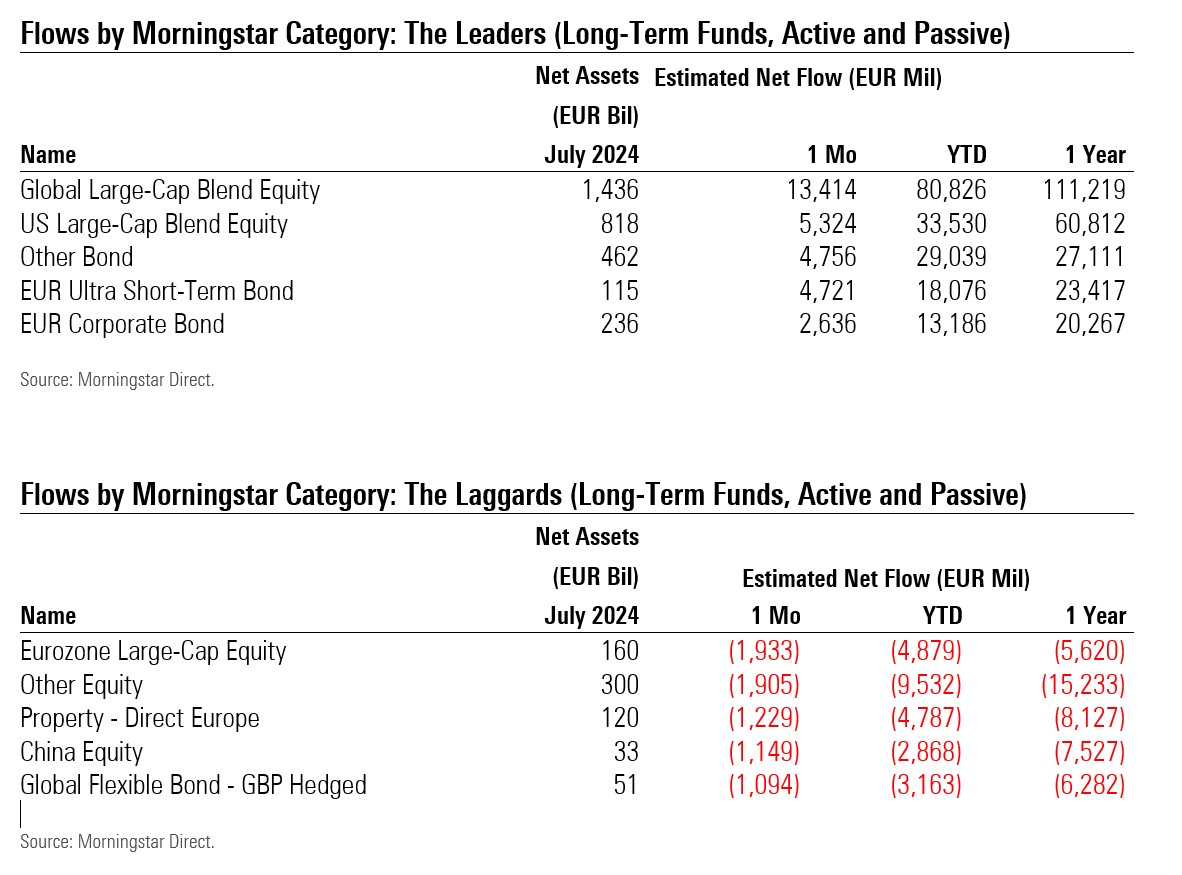Image resolution: width=1182 pixels, height=875 pixels.
Task: Select the Global Large-Cap Blend Equity row name
Action: [170, 189]
